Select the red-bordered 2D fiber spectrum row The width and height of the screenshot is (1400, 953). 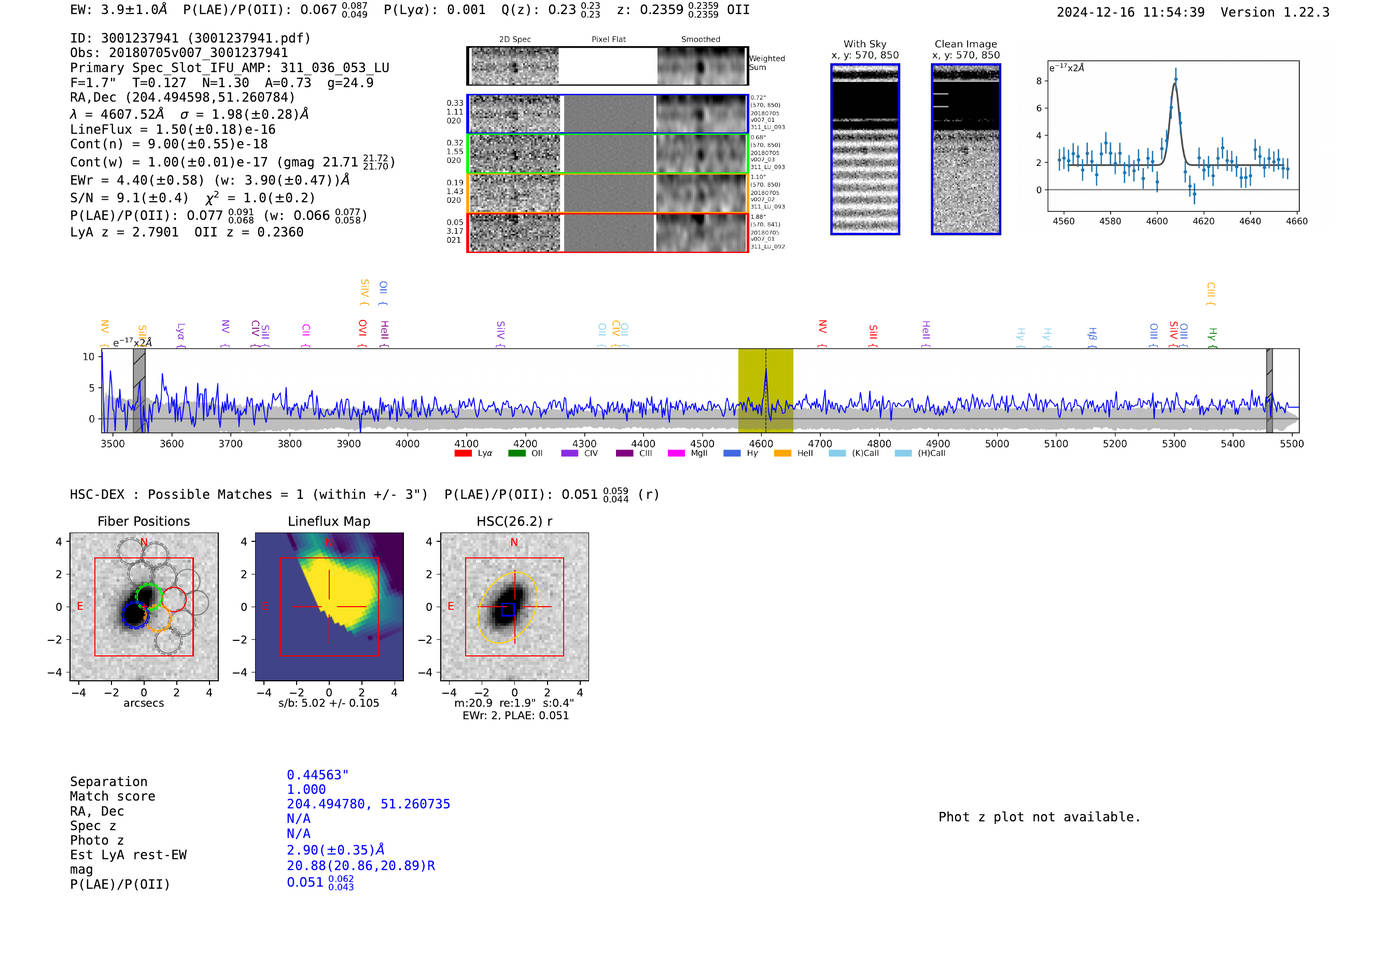[x=607, y=232]
